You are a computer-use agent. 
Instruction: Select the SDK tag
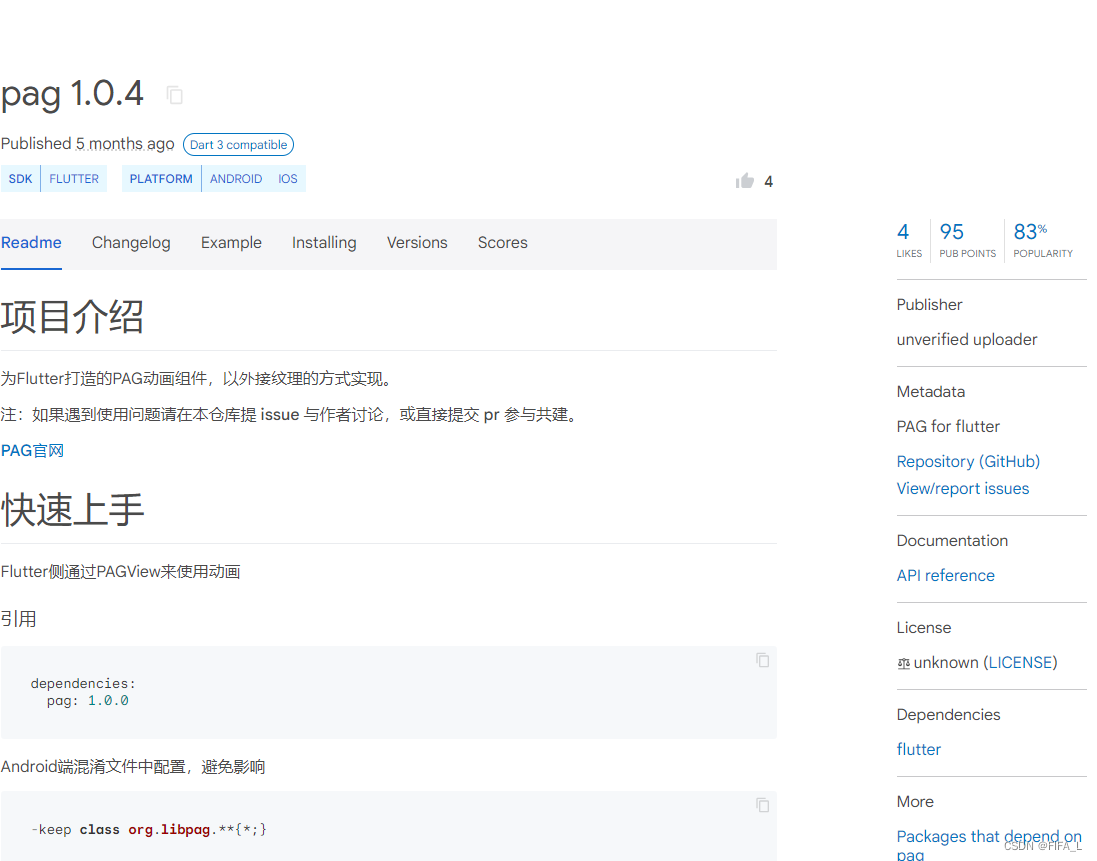click(20, 179)
